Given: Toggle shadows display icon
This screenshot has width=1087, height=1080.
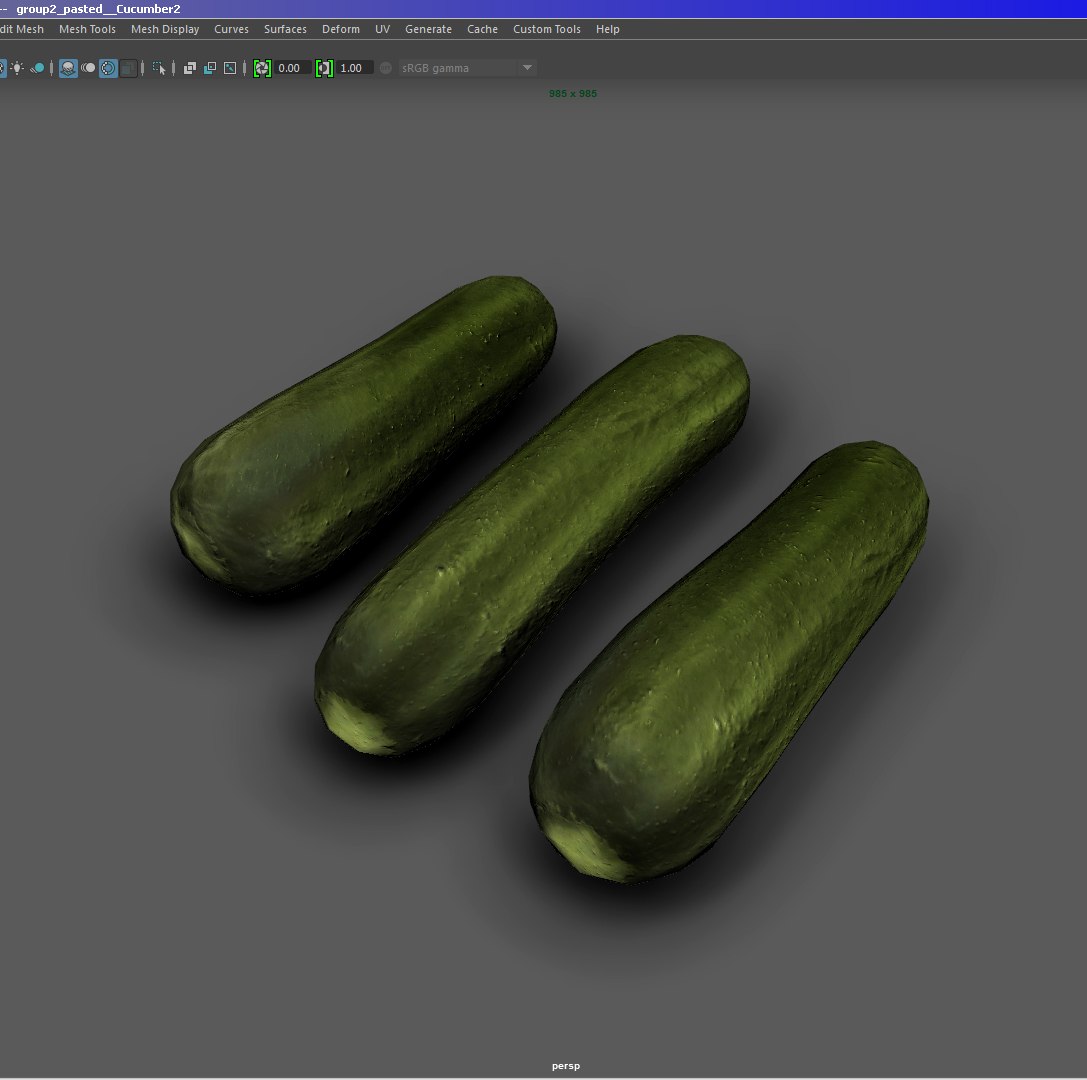Looking at the screenshot, I should tap(37, 68).
